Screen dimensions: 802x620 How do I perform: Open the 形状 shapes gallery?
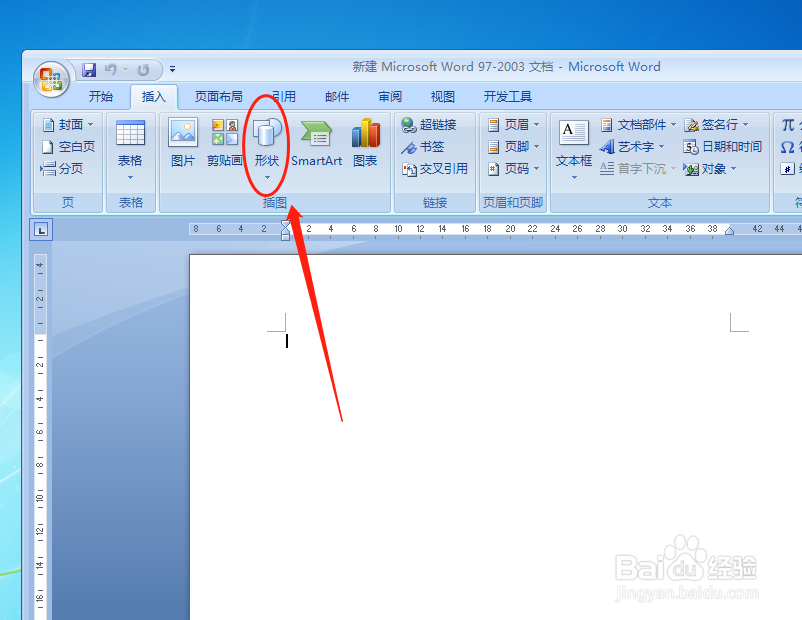[x=267, y=149]
